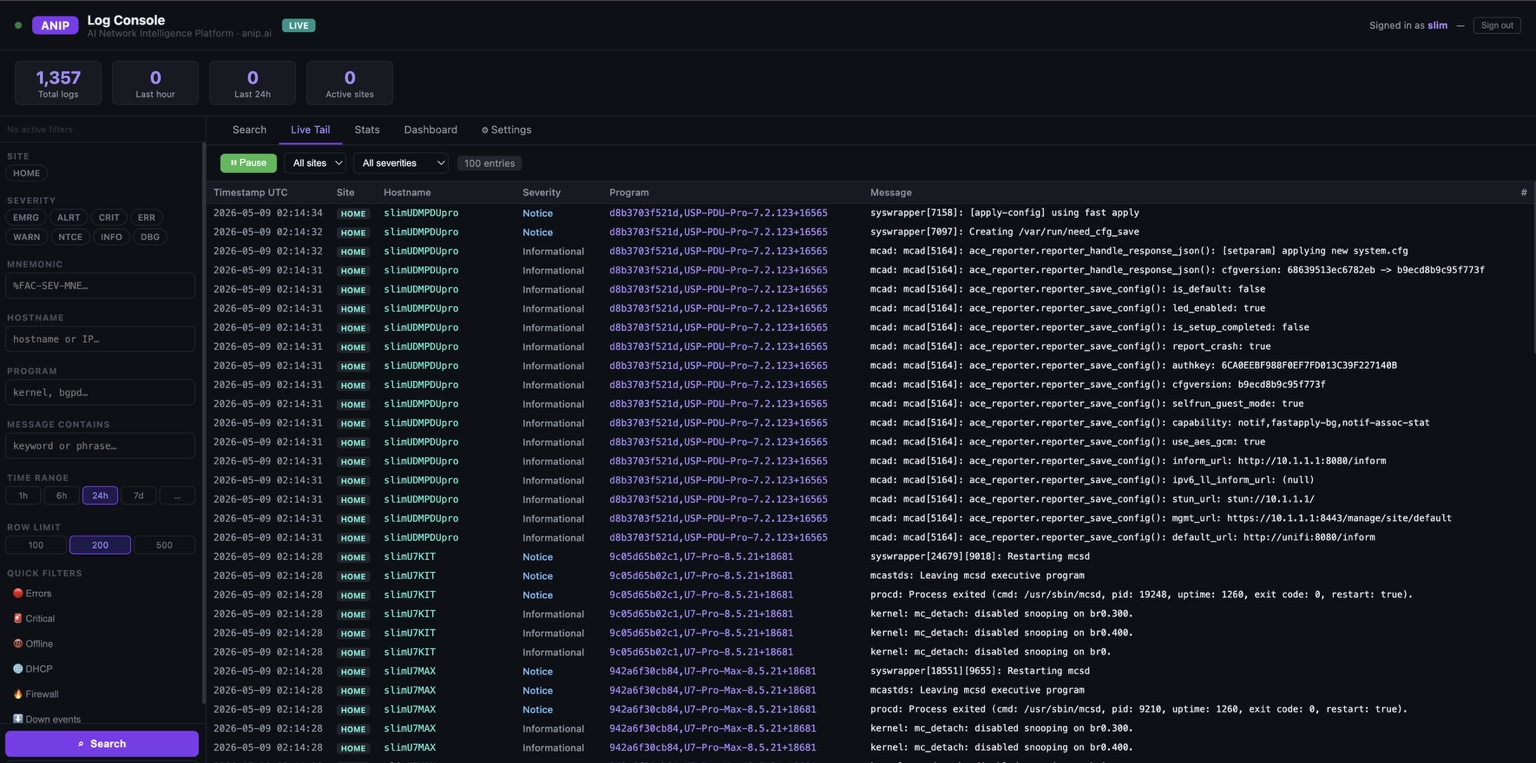Screen dimensions: 1536x763
Task: Toggle the WARN severity filter
Action: pos(26,237)
